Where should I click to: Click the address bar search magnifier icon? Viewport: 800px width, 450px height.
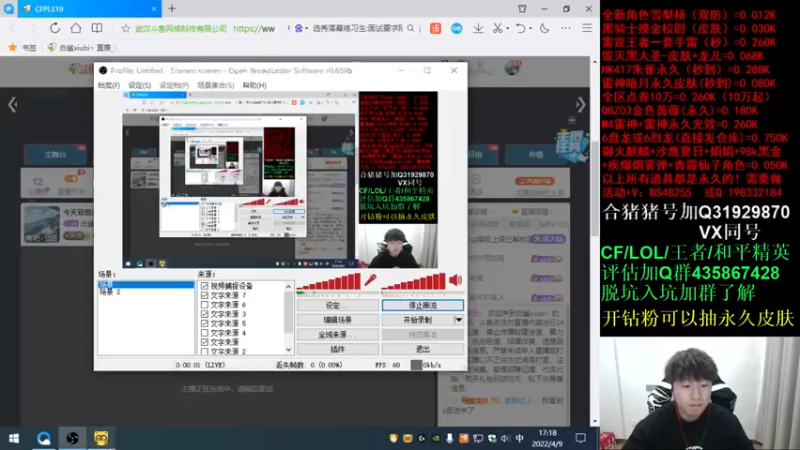pos(411,29)
